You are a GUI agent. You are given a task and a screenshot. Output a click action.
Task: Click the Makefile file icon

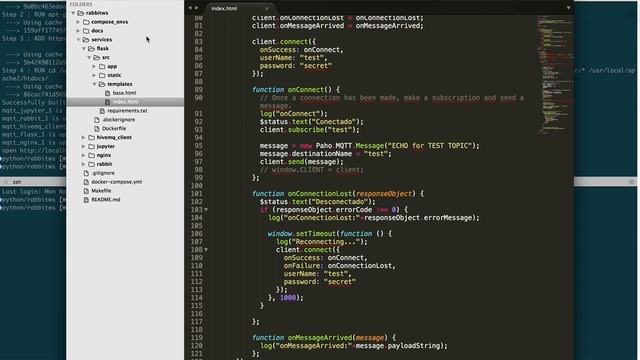click(86, 191)
